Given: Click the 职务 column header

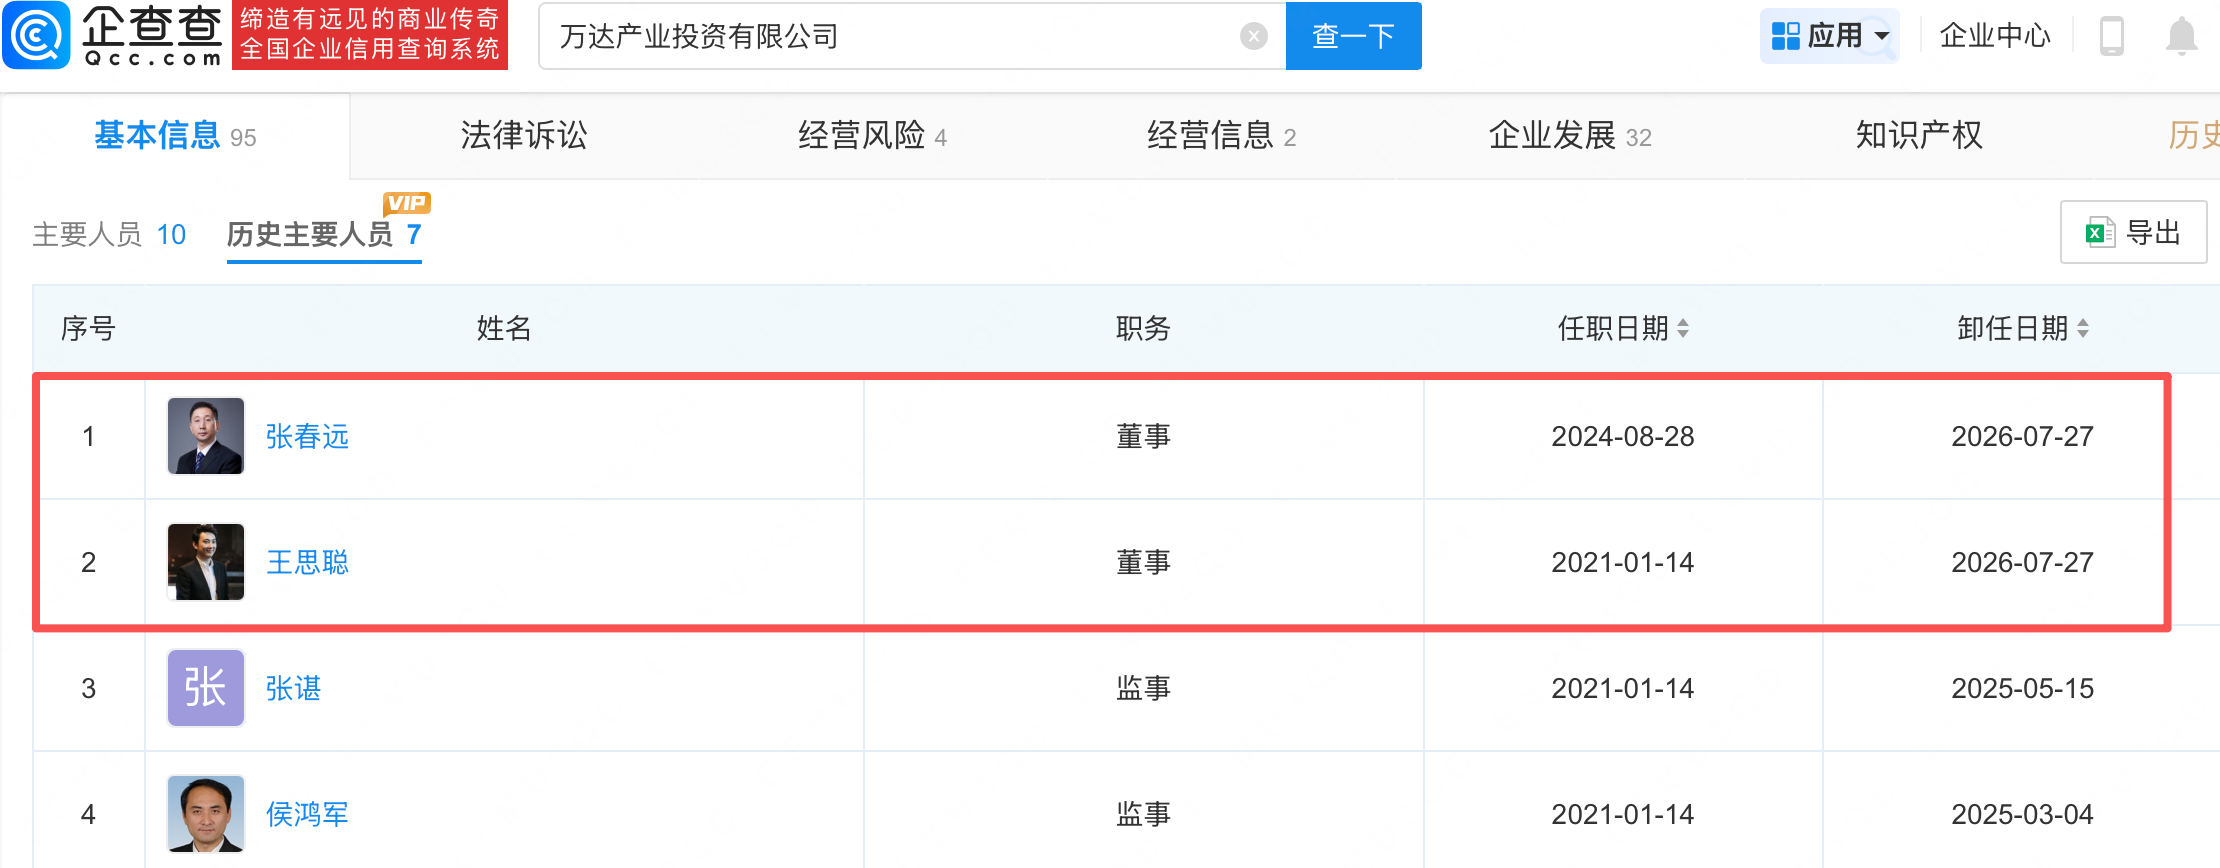Looking at the screenshot, I should pos(1143,328).
